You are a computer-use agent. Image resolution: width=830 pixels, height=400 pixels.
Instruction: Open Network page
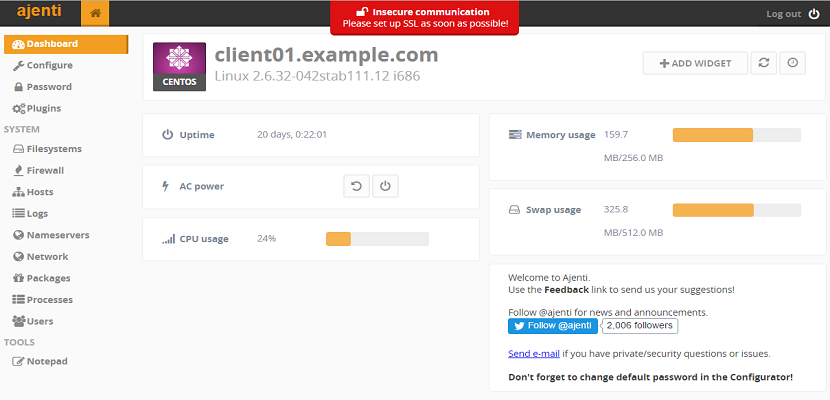tap(48, 257)
